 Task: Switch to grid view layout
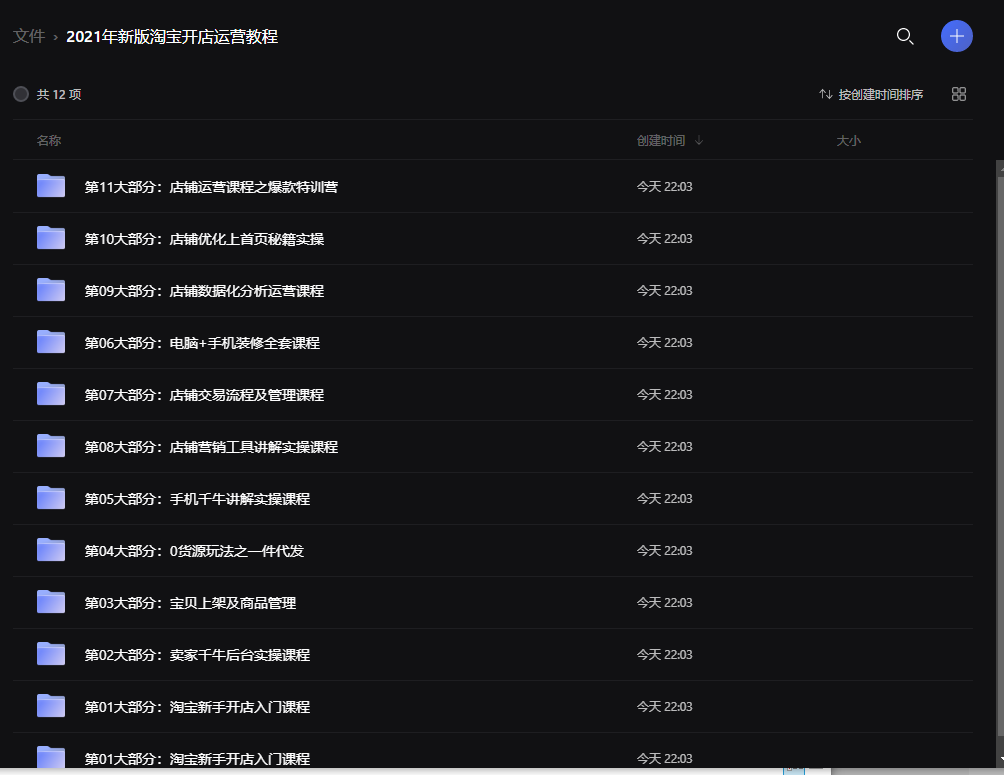[x=958, y=93]
